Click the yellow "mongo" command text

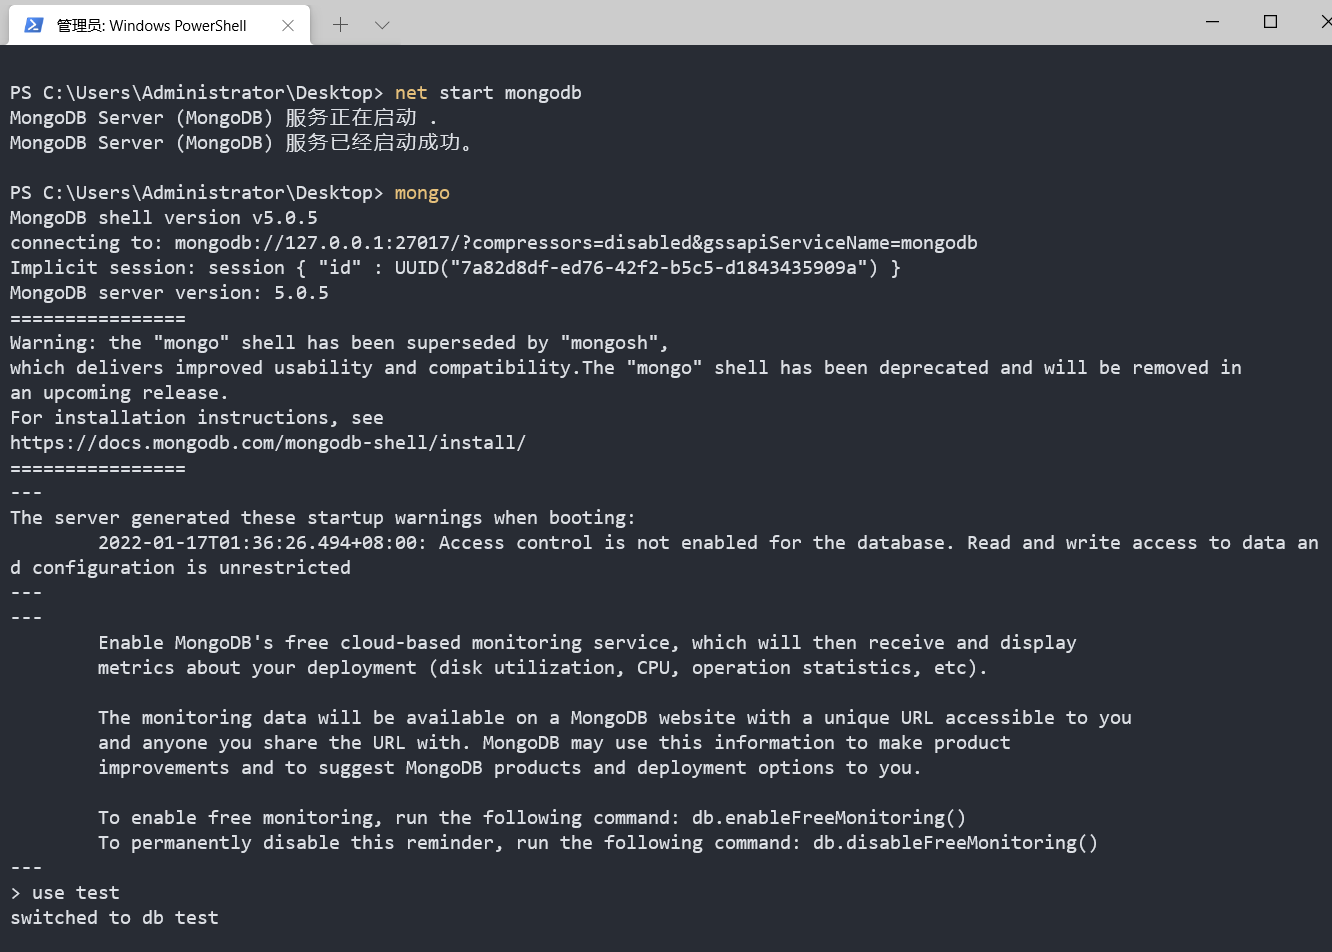[x=422, y=193]
